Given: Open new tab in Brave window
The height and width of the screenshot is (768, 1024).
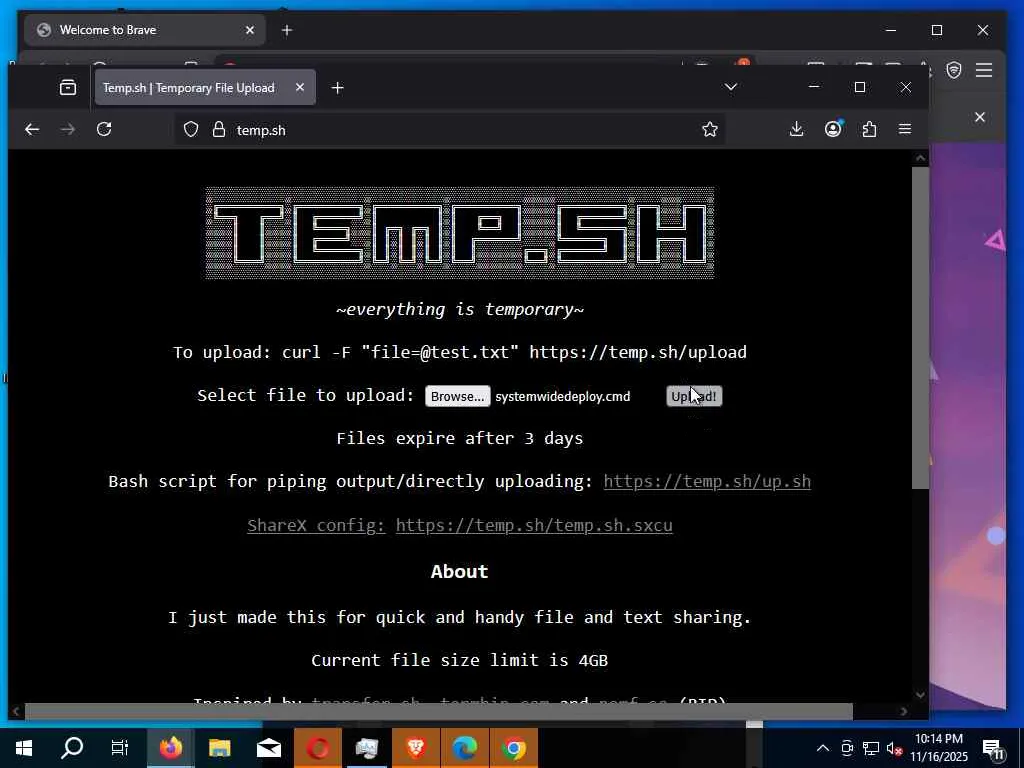Looking at the screenshot, I should click(x=287, y=30).
